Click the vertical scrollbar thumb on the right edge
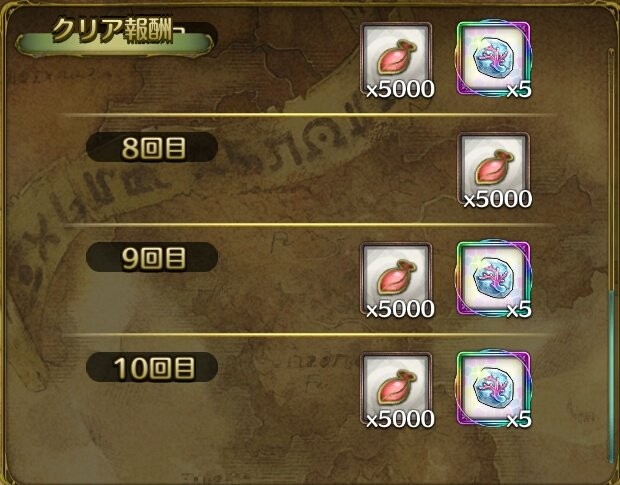The image size is (620, 485). point(611,376)
